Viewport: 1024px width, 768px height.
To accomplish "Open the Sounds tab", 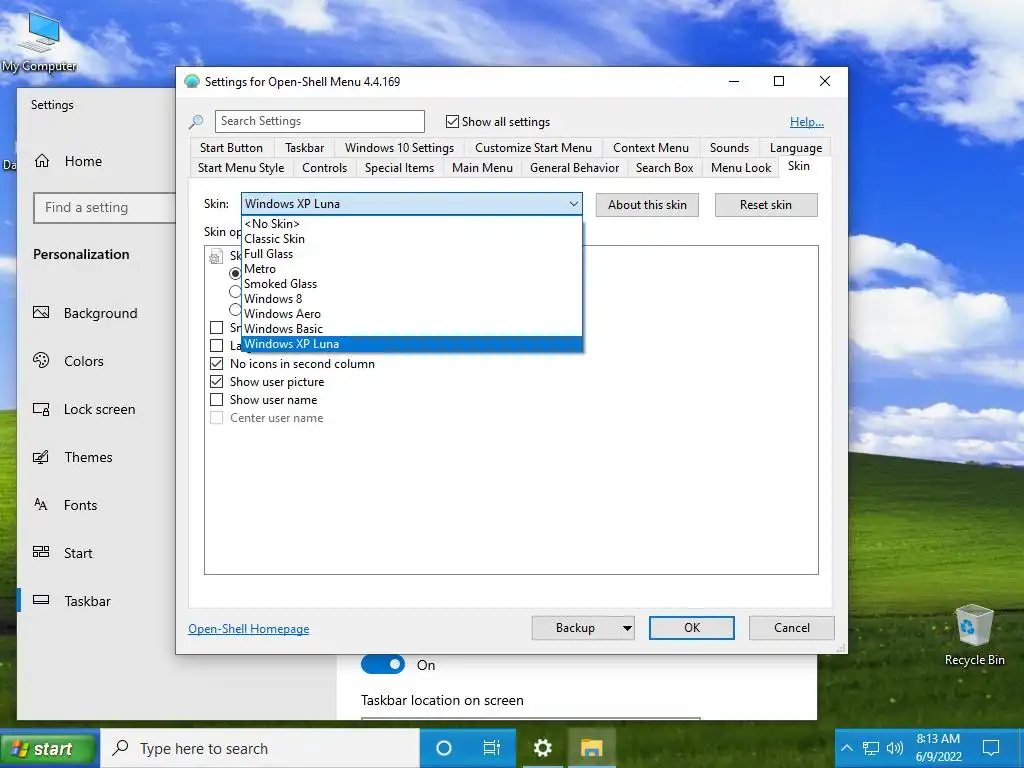I will 729,148.
